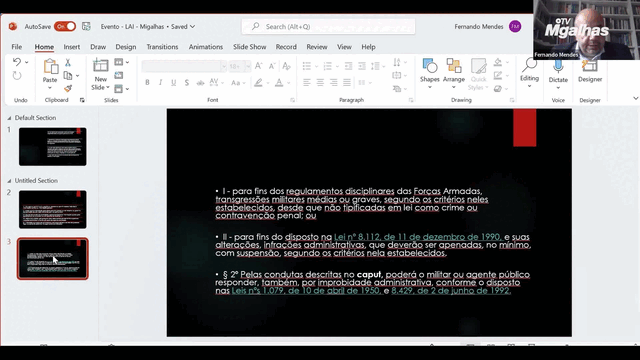Switch to the Design tab
This screenshot has width=640, height=360.
point(126,47)
